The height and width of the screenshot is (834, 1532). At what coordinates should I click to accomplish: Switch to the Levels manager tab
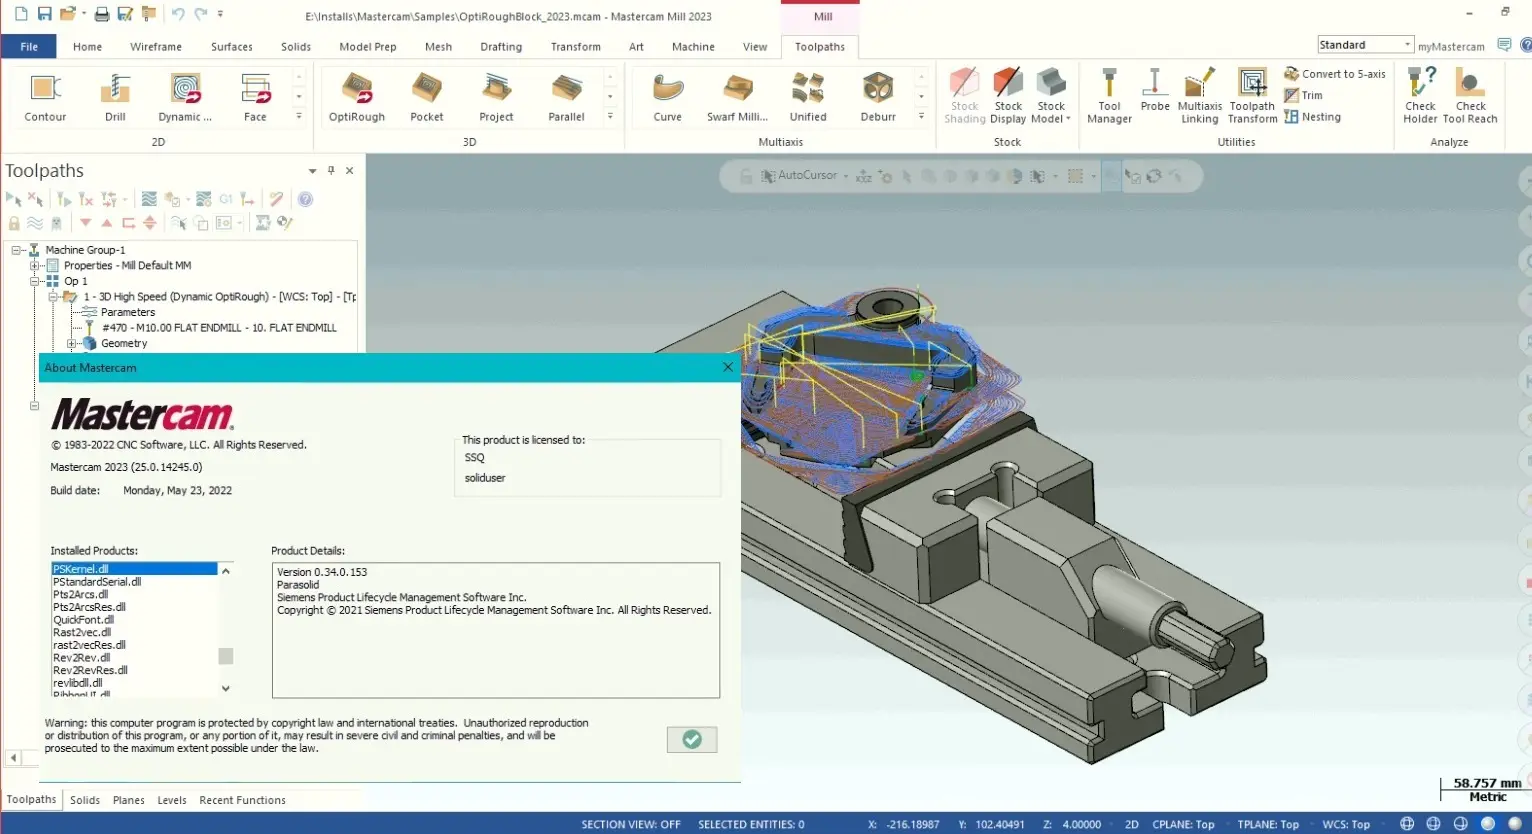[172, 800]
